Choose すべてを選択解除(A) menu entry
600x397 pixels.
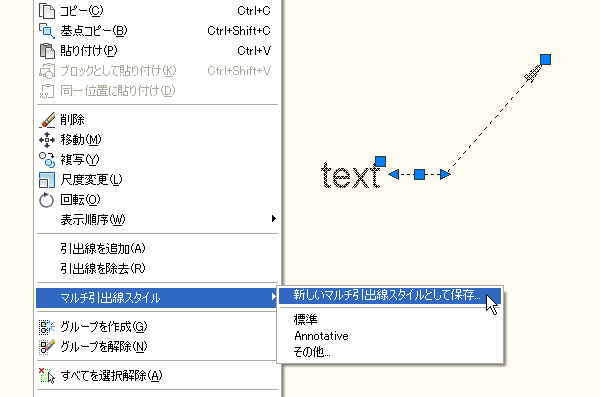click(157, 376)
